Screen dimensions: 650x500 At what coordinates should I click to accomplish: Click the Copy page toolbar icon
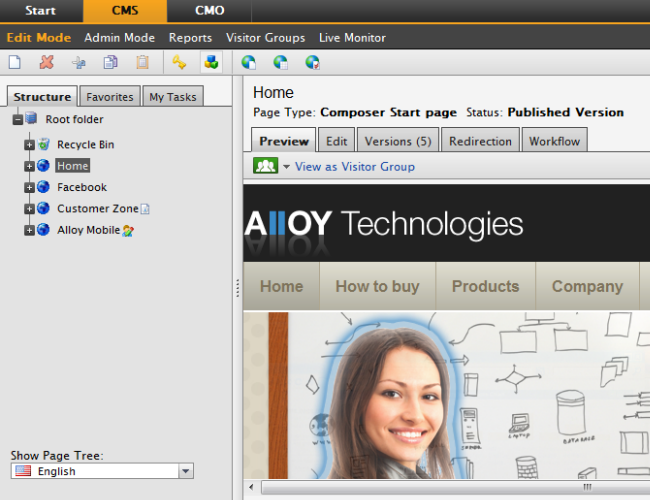point(110,62)
